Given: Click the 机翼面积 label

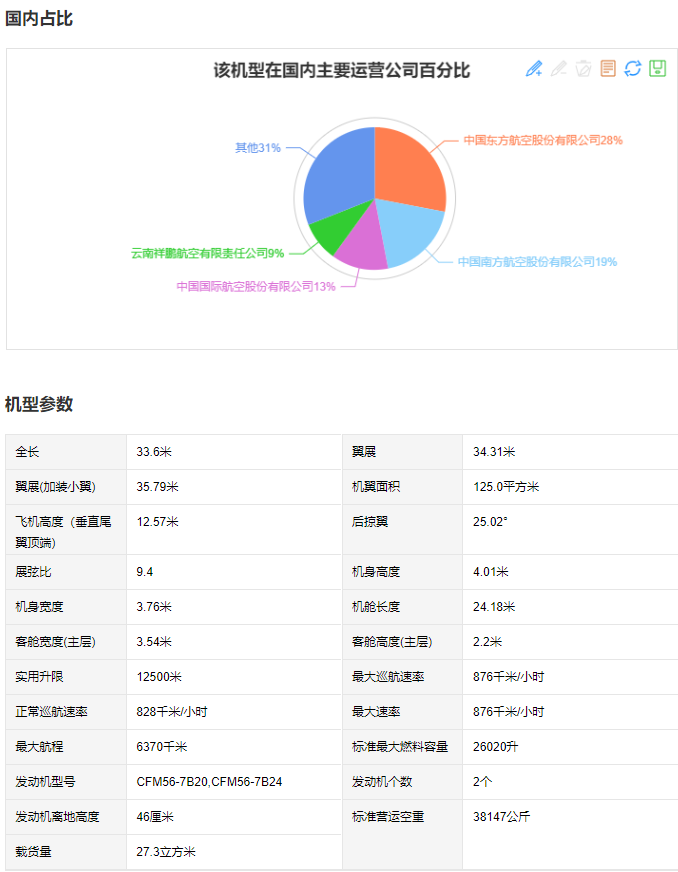Looking at the screenshot, I should click(376, 487).
